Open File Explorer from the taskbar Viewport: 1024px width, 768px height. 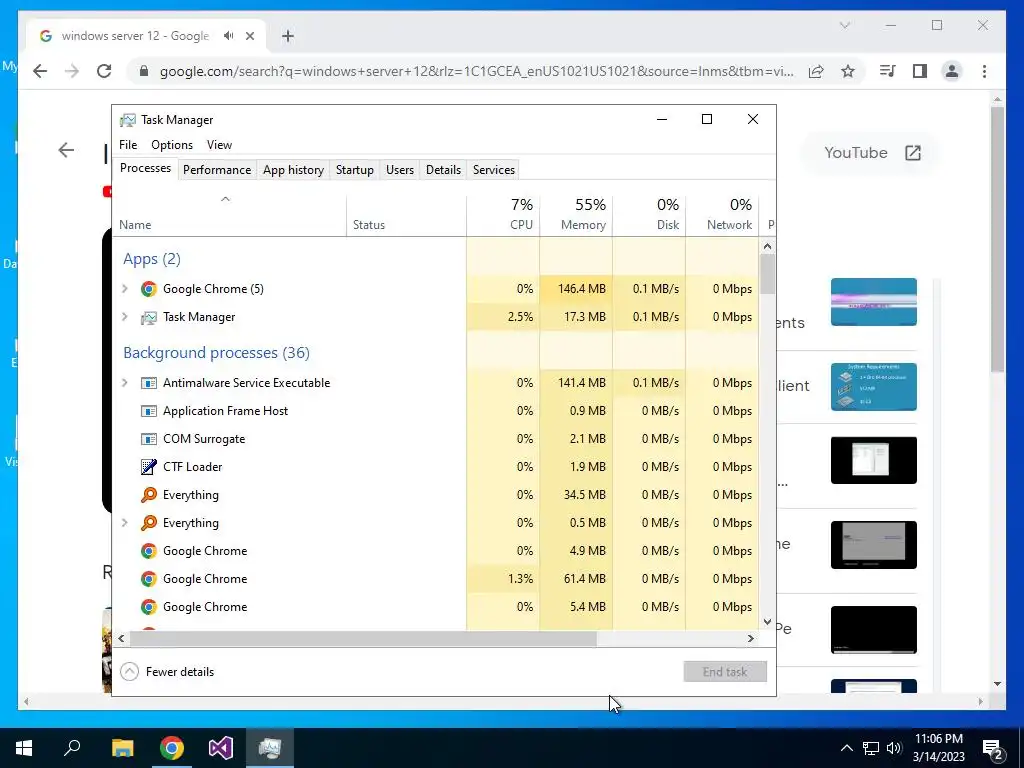click(x=122, y=748)
